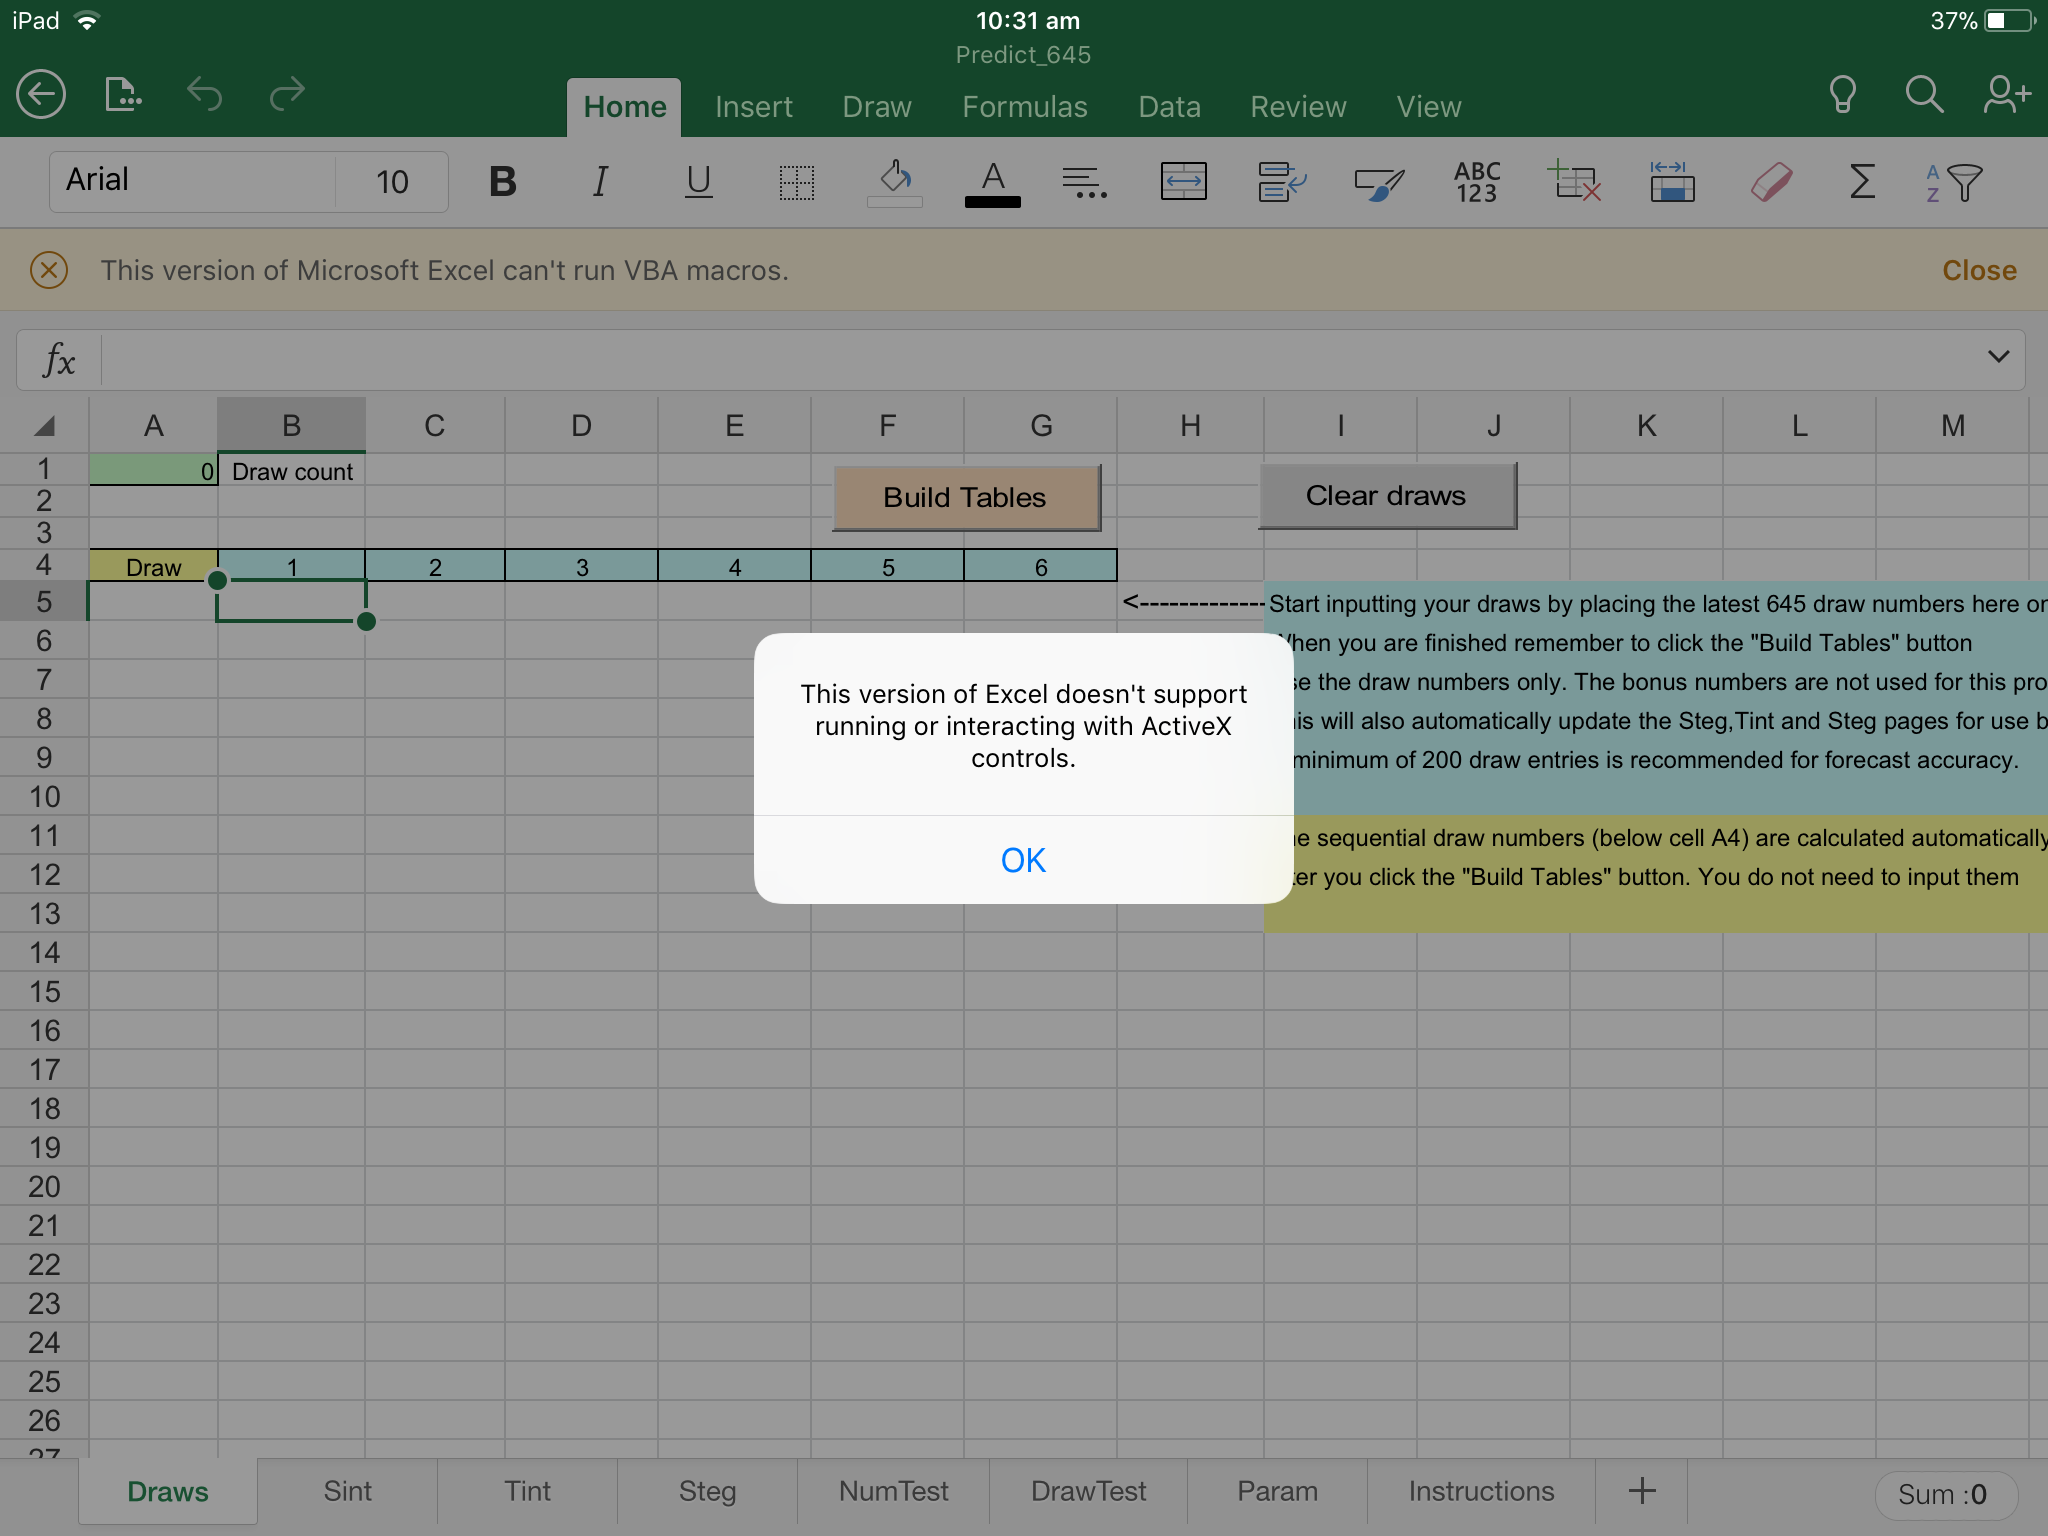2048x1536 pixels.
Task: Toggle the Draw ribbon tab
Action: click(877, 105)
